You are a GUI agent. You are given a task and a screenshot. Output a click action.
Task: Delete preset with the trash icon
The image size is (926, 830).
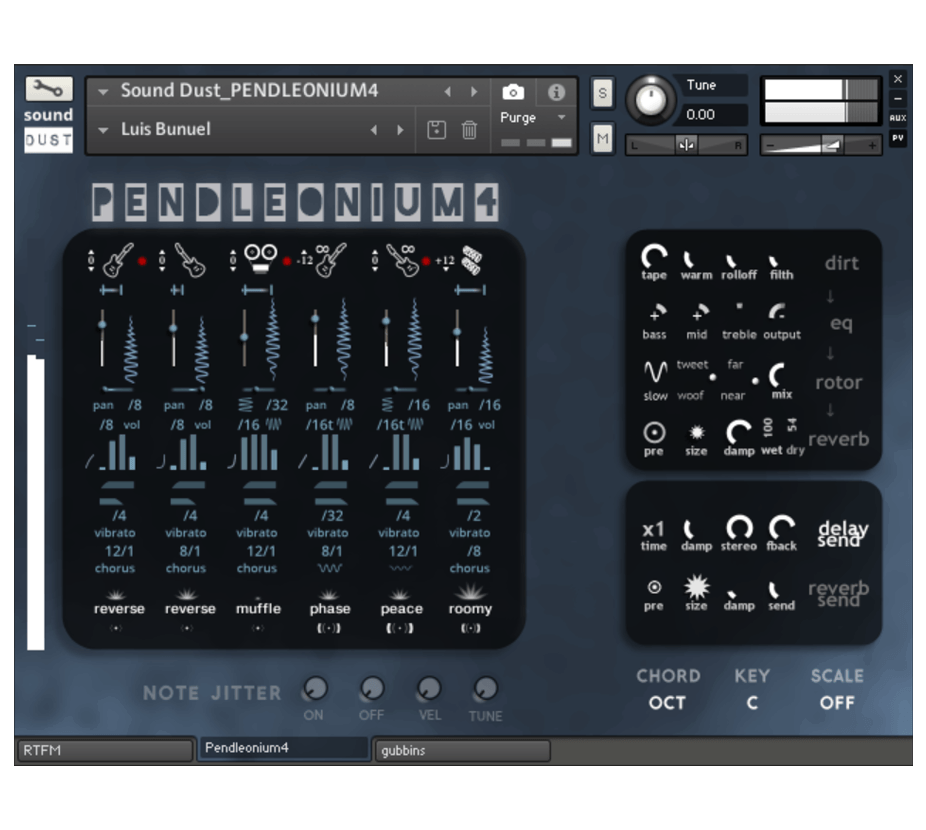(469, 130)
